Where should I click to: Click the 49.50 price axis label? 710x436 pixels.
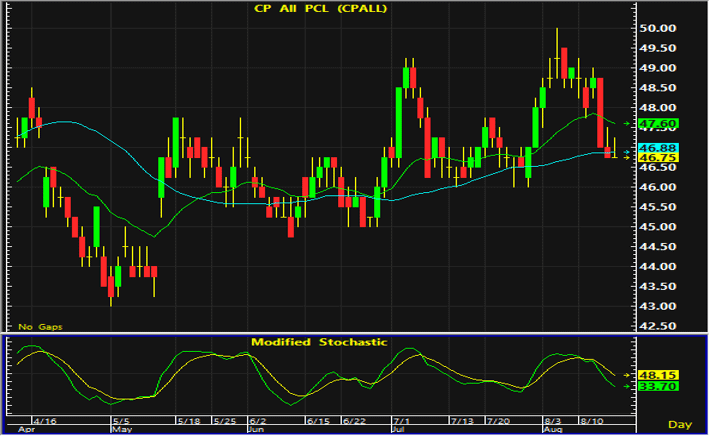[657, 48]
